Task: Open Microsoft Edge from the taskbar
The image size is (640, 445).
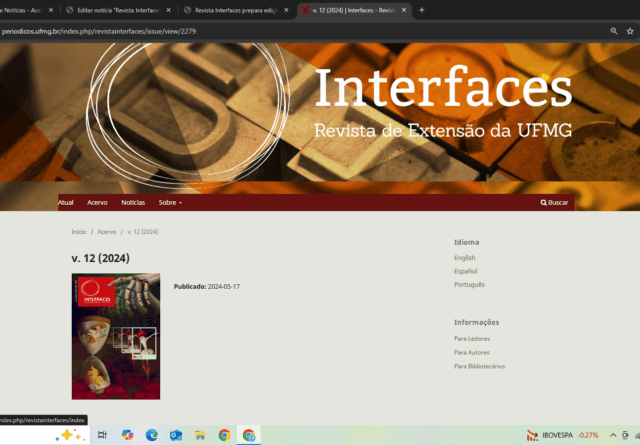Action: tap(152, 435)
